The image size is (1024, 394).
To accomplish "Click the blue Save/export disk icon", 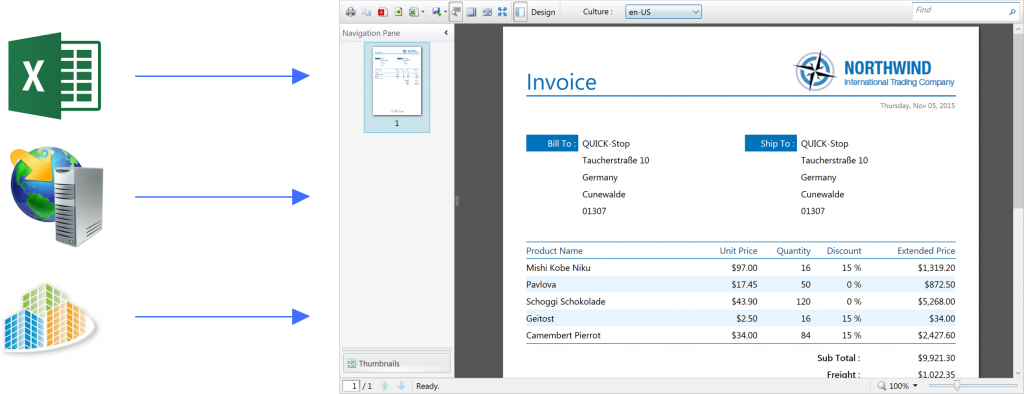I will [436, 12].
